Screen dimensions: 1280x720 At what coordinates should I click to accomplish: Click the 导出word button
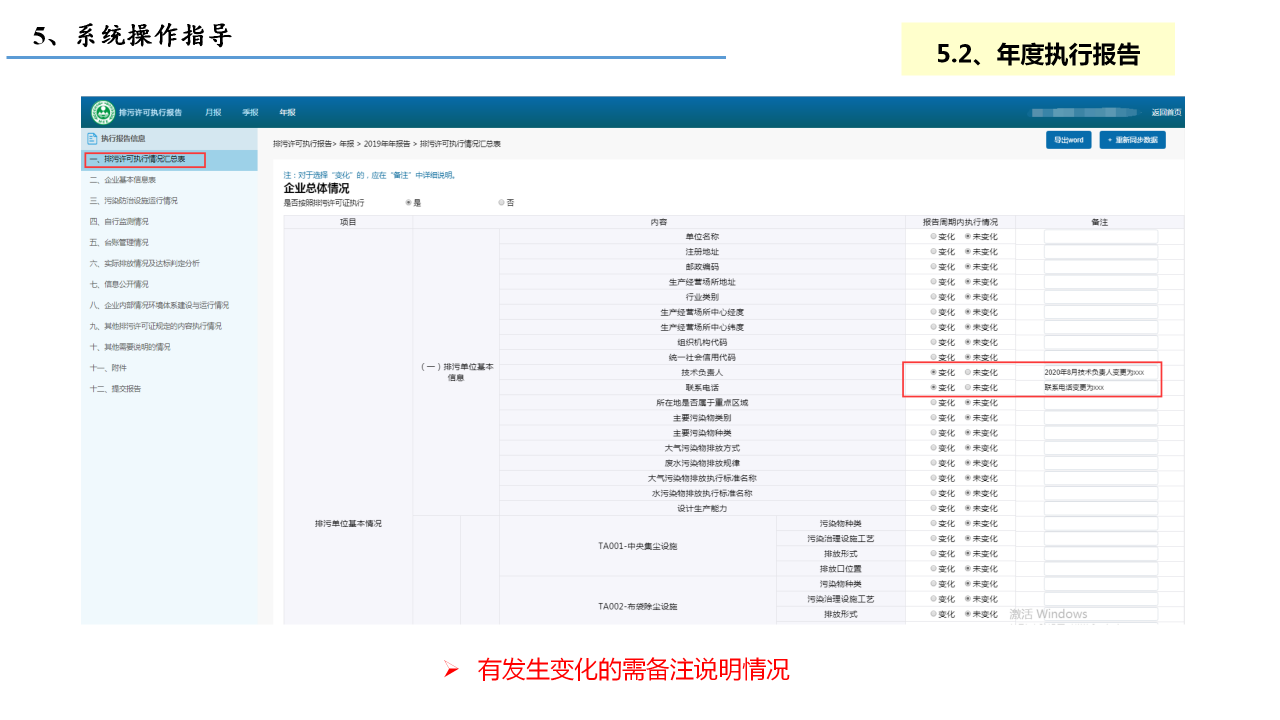[1068, 140]
